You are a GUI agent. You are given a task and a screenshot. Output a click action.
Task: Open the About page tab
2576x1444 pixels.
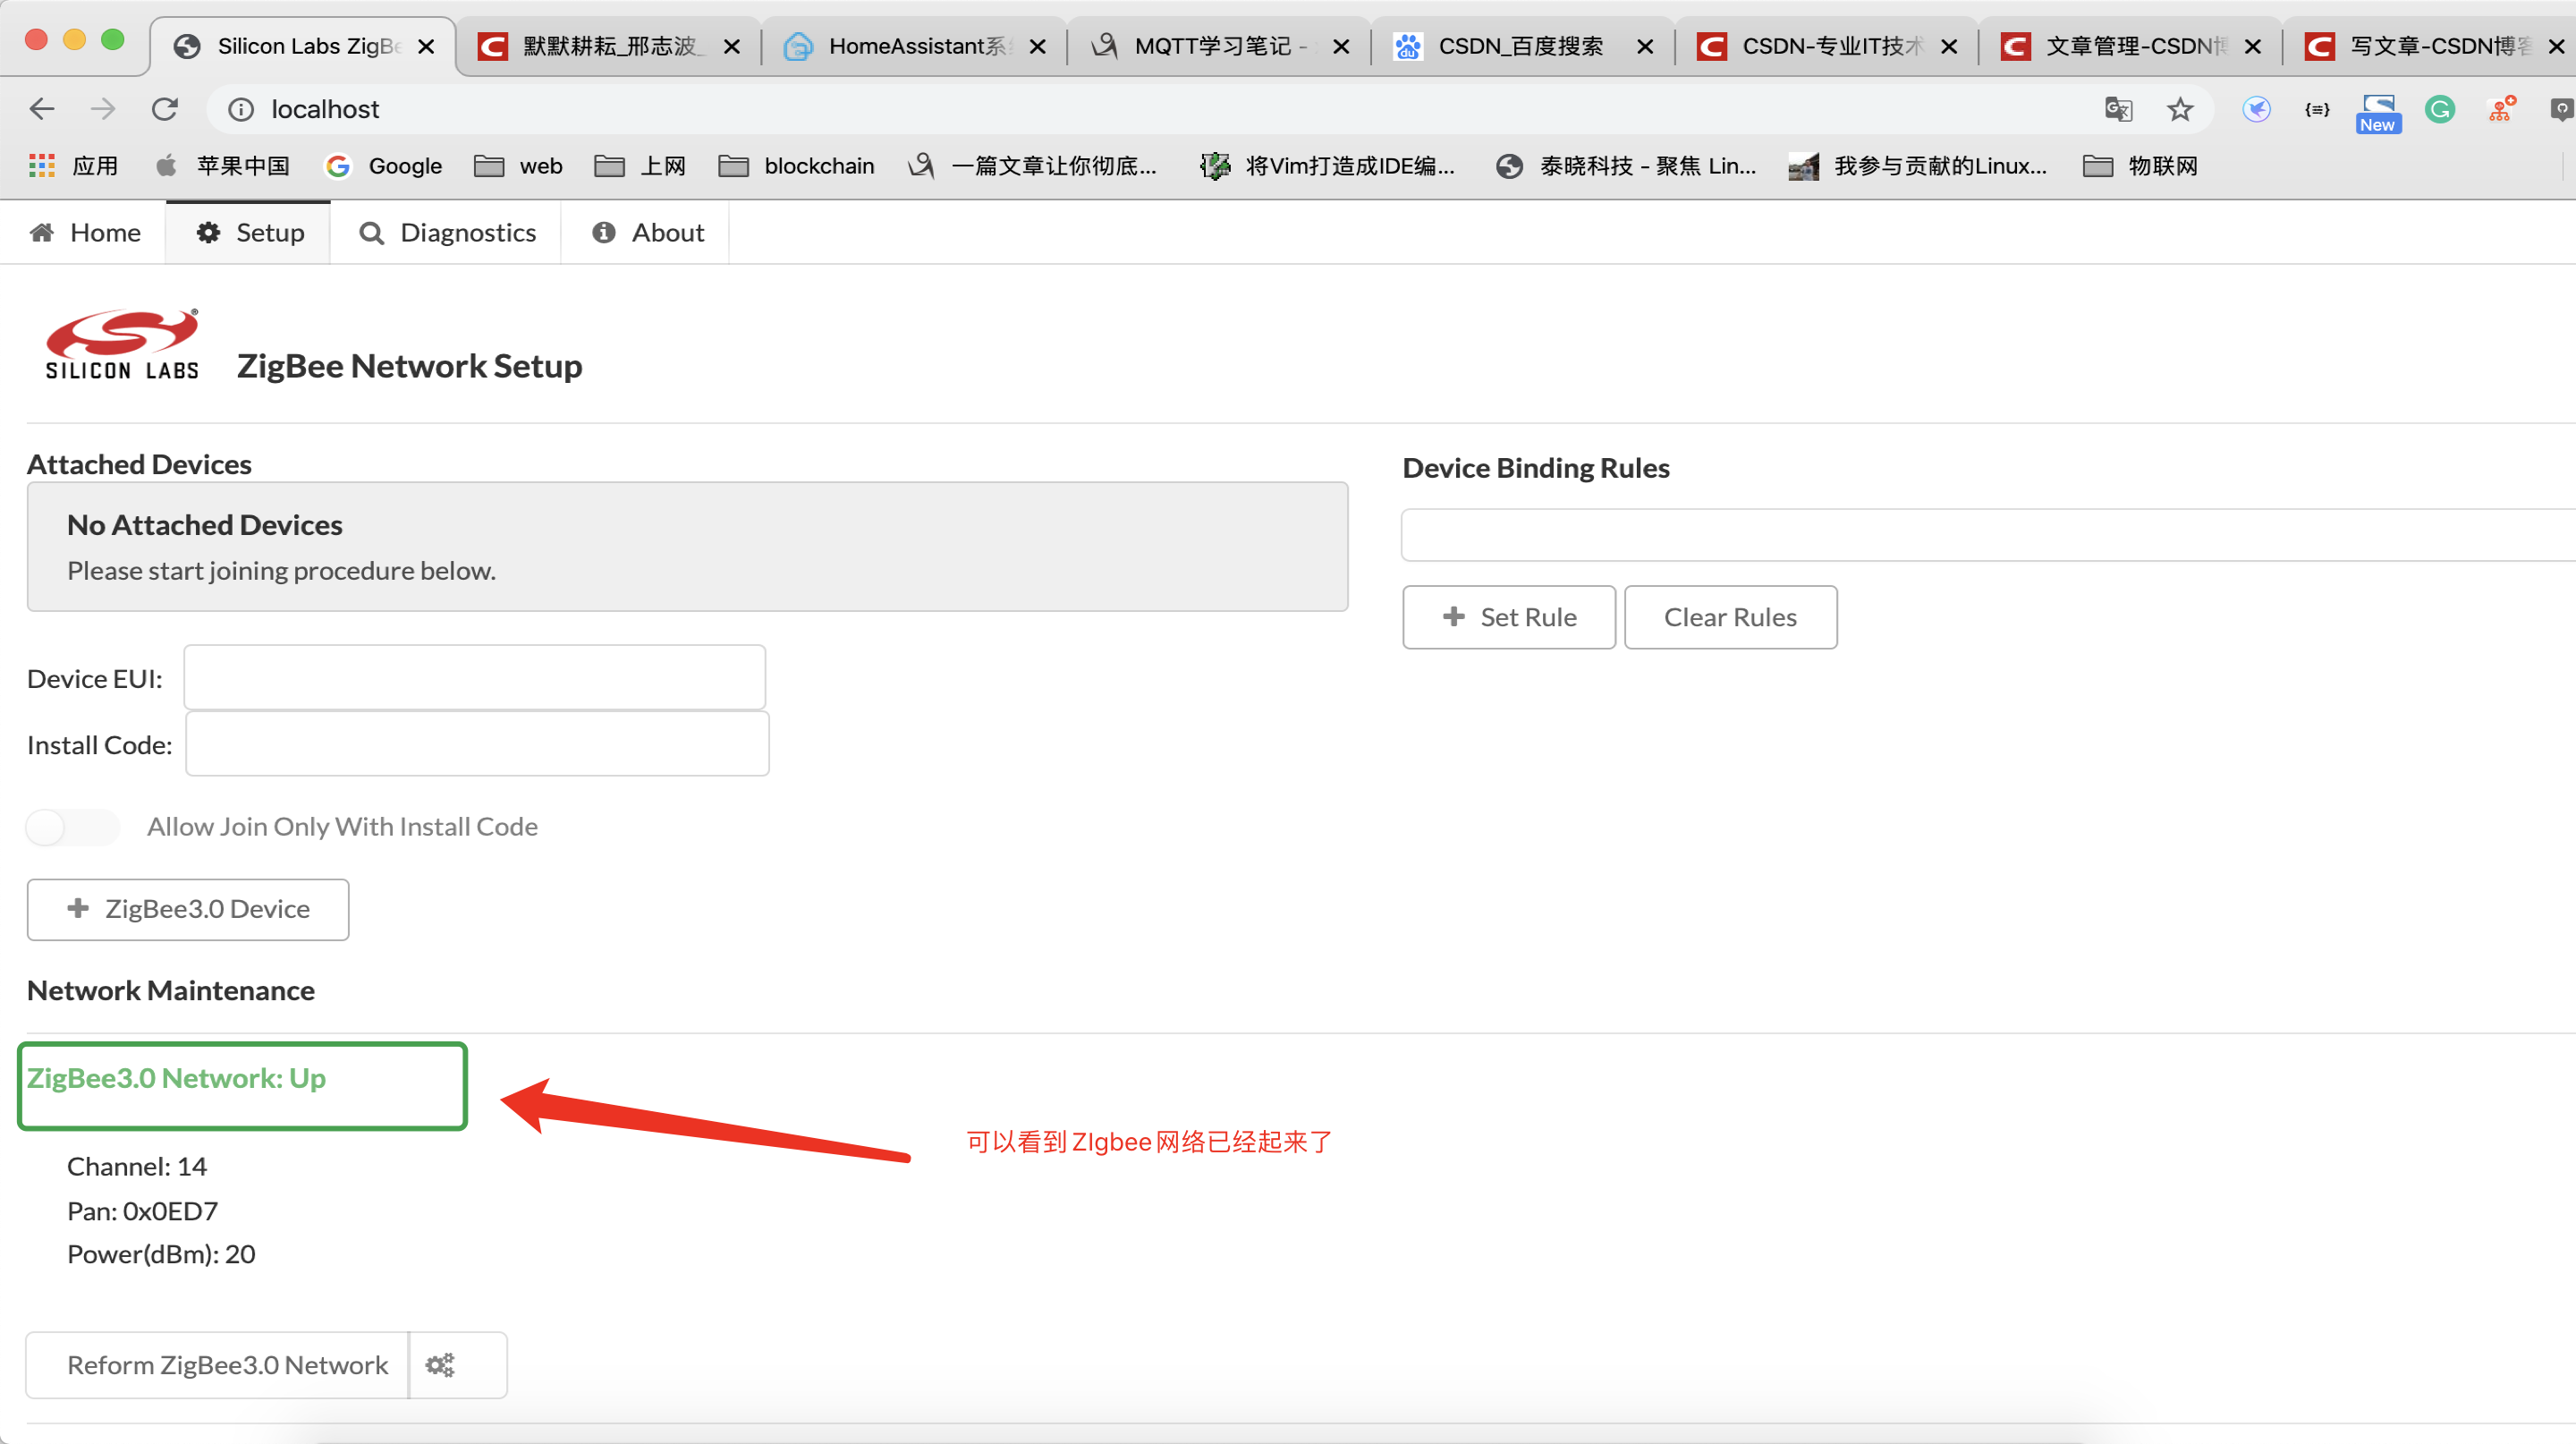coord(646,232)
